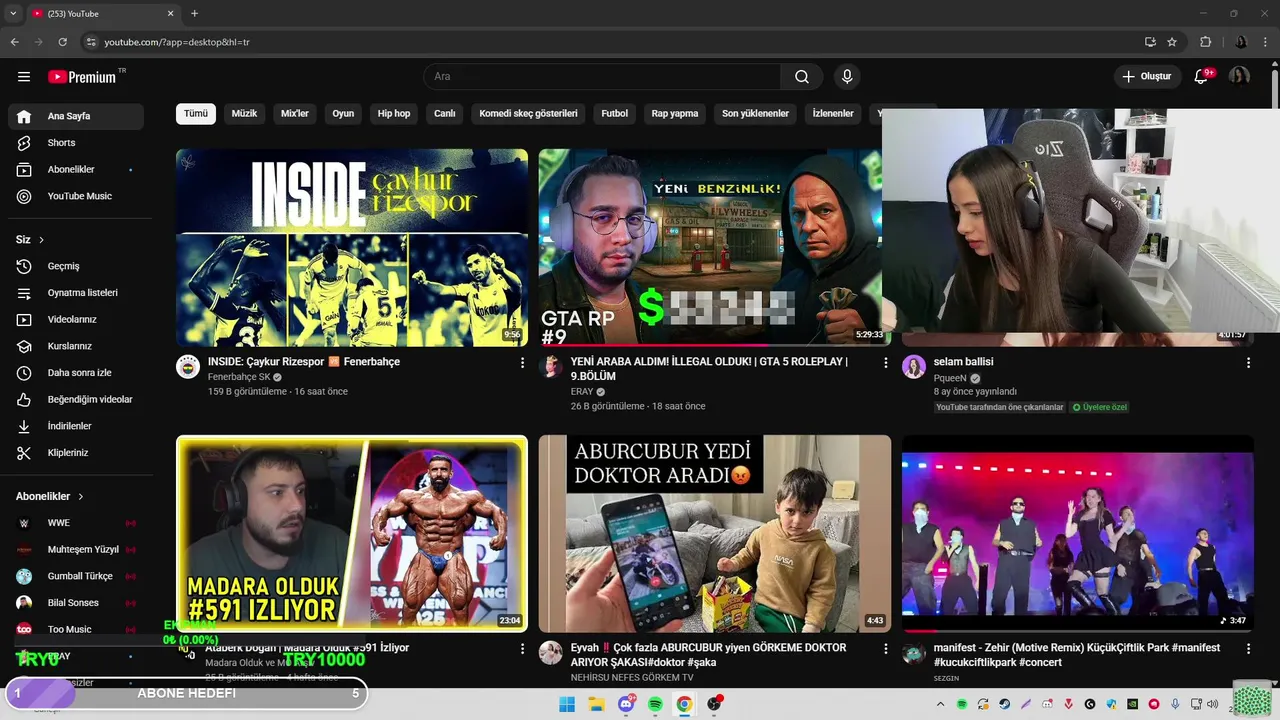Click the Chrome address bar URL
The width and height of the screenshot is (1280, 720).
(x=177, y=42)
